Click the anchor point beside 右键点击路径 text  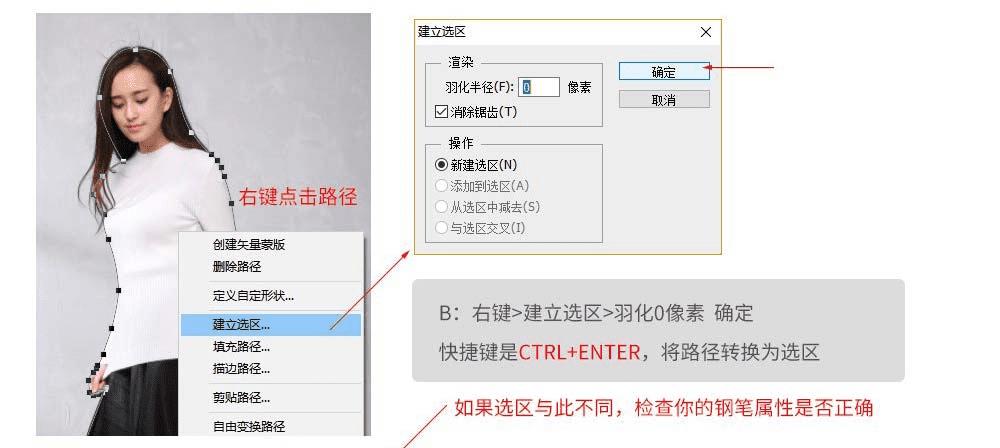[232, 204]
